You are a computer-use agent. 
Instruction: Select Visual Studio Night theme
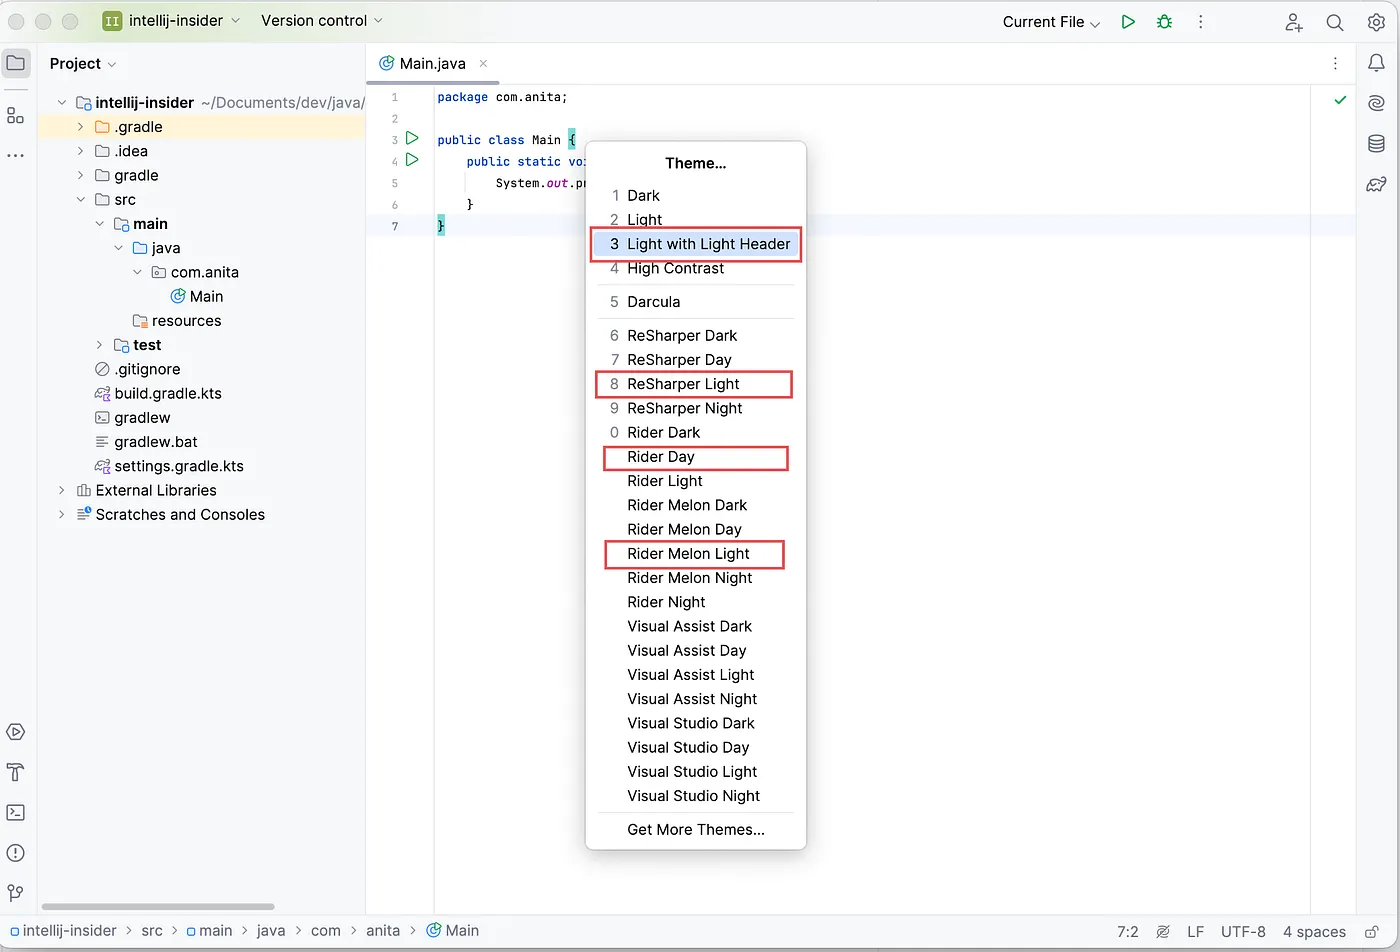pyautogui.click(x=695, y=796)
